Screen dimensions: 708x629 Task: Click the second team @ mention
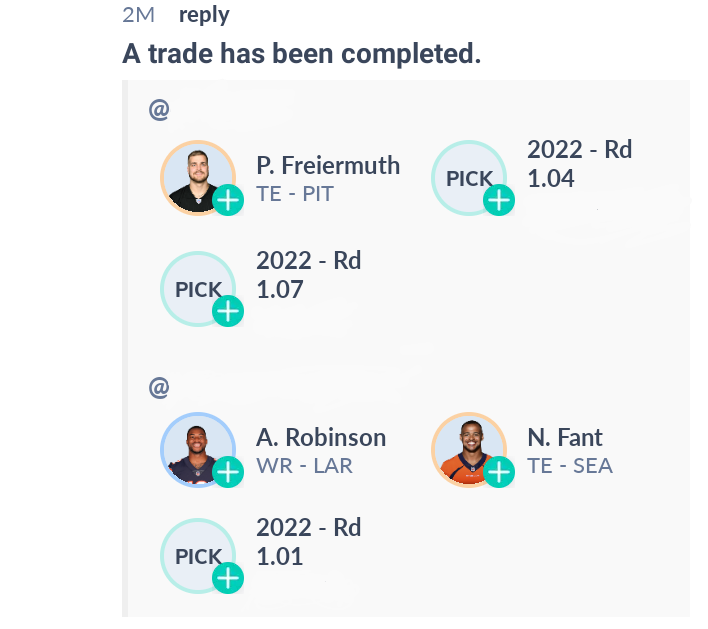(159, 388)
